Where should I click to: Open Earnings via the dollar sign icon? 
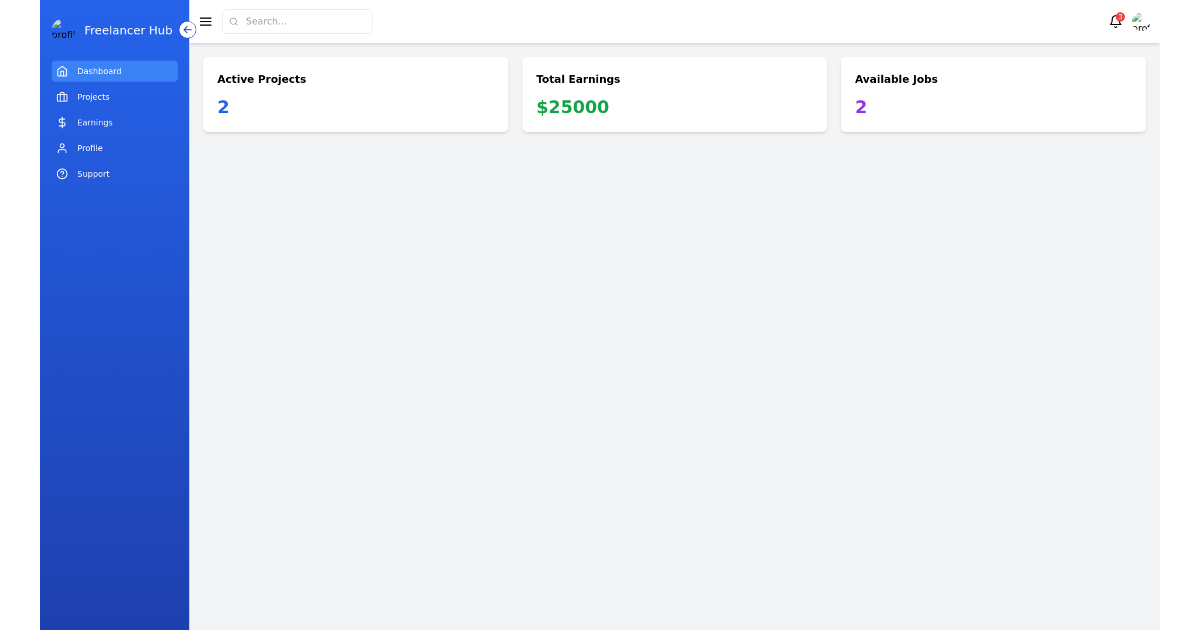[62, 122]
